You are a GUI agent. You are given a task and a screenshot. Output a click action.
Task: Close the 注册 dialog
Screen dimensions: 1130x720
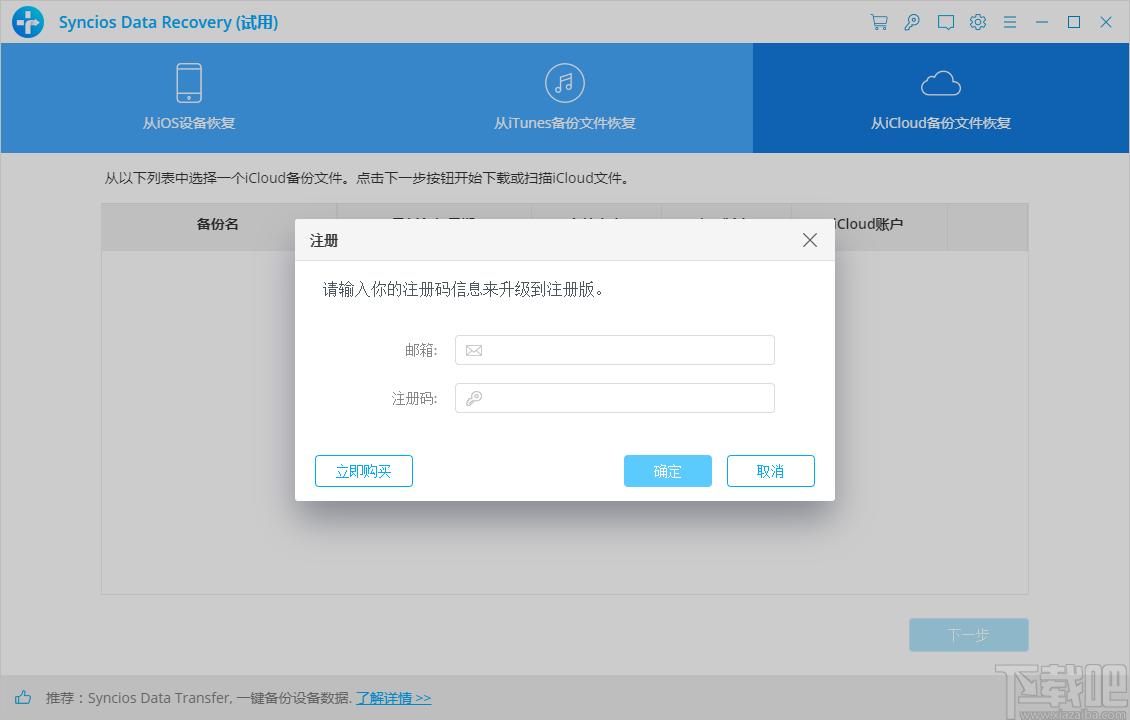[x=810, y=240]
